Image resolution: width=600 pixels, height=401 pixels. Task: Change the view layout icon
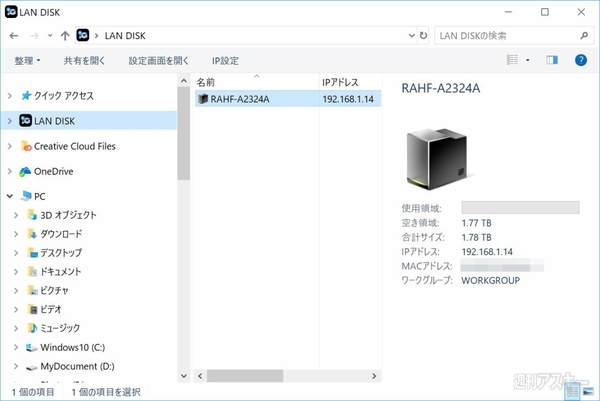(x=512, y=60)
